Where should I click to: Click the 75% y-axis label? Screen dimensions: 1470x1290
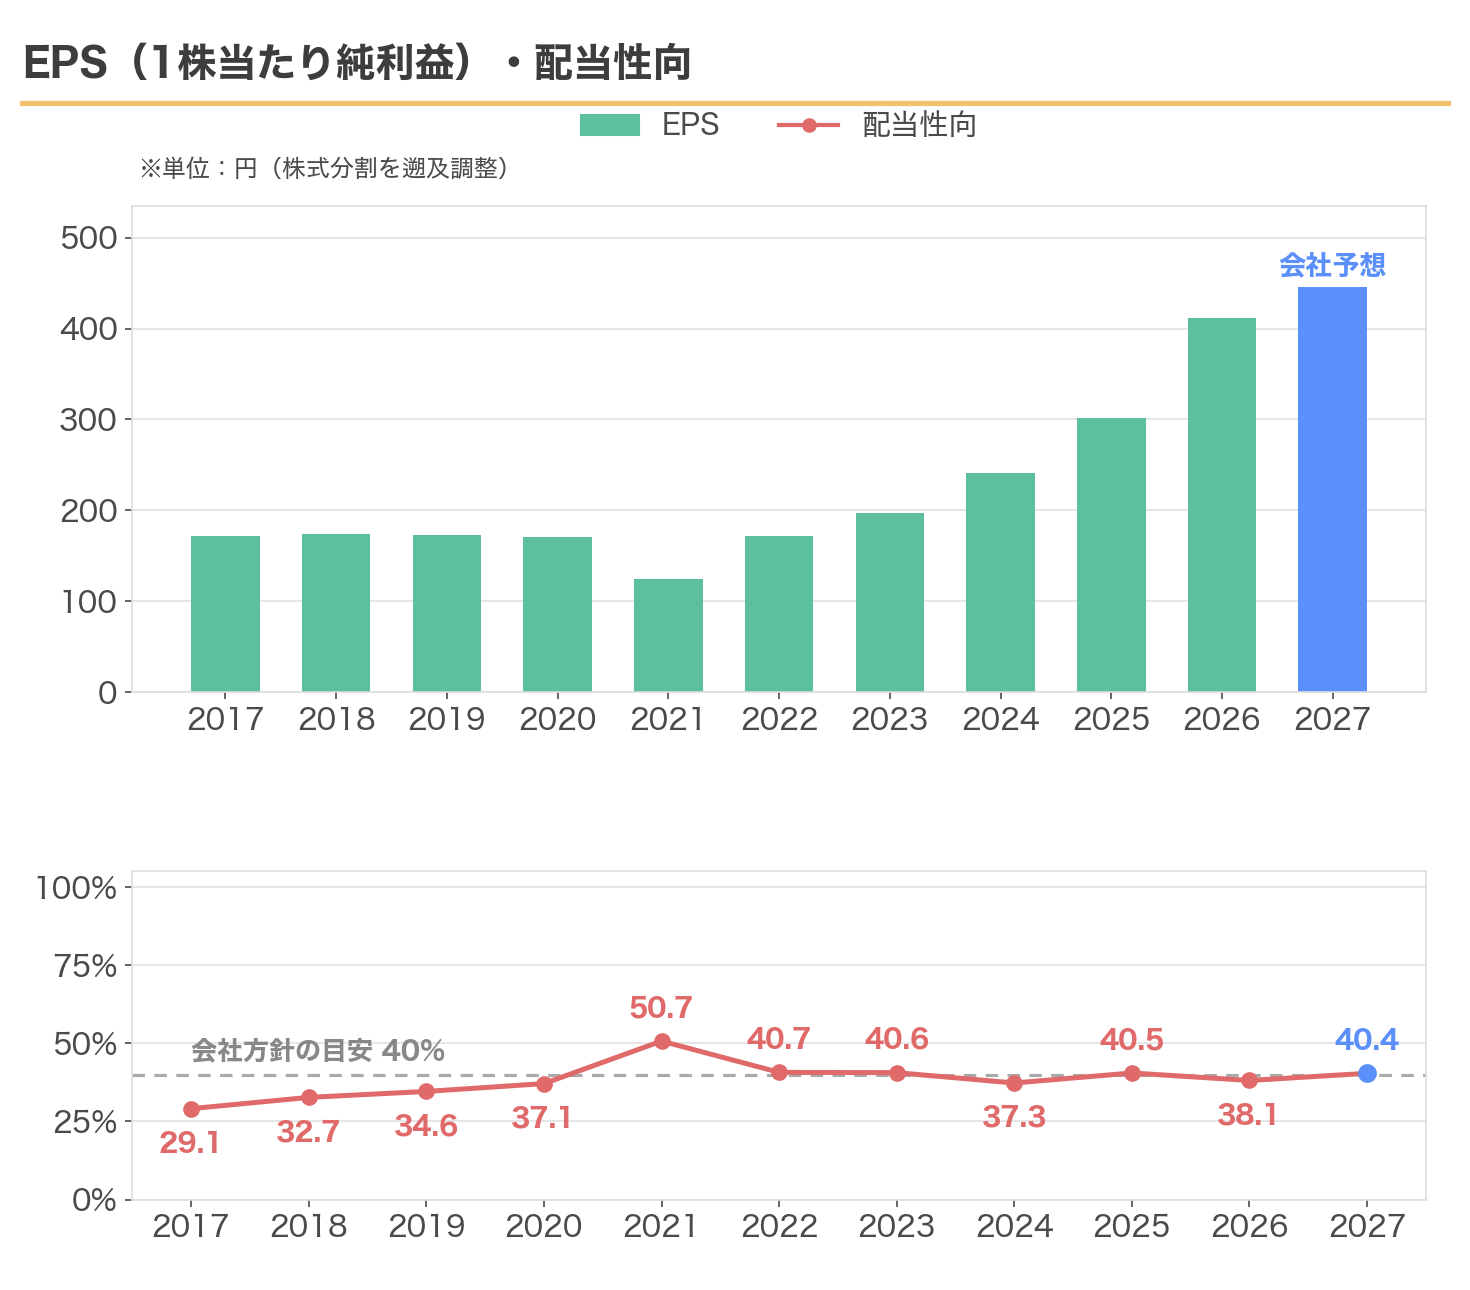pyautogui.click(x=85, y=966)
